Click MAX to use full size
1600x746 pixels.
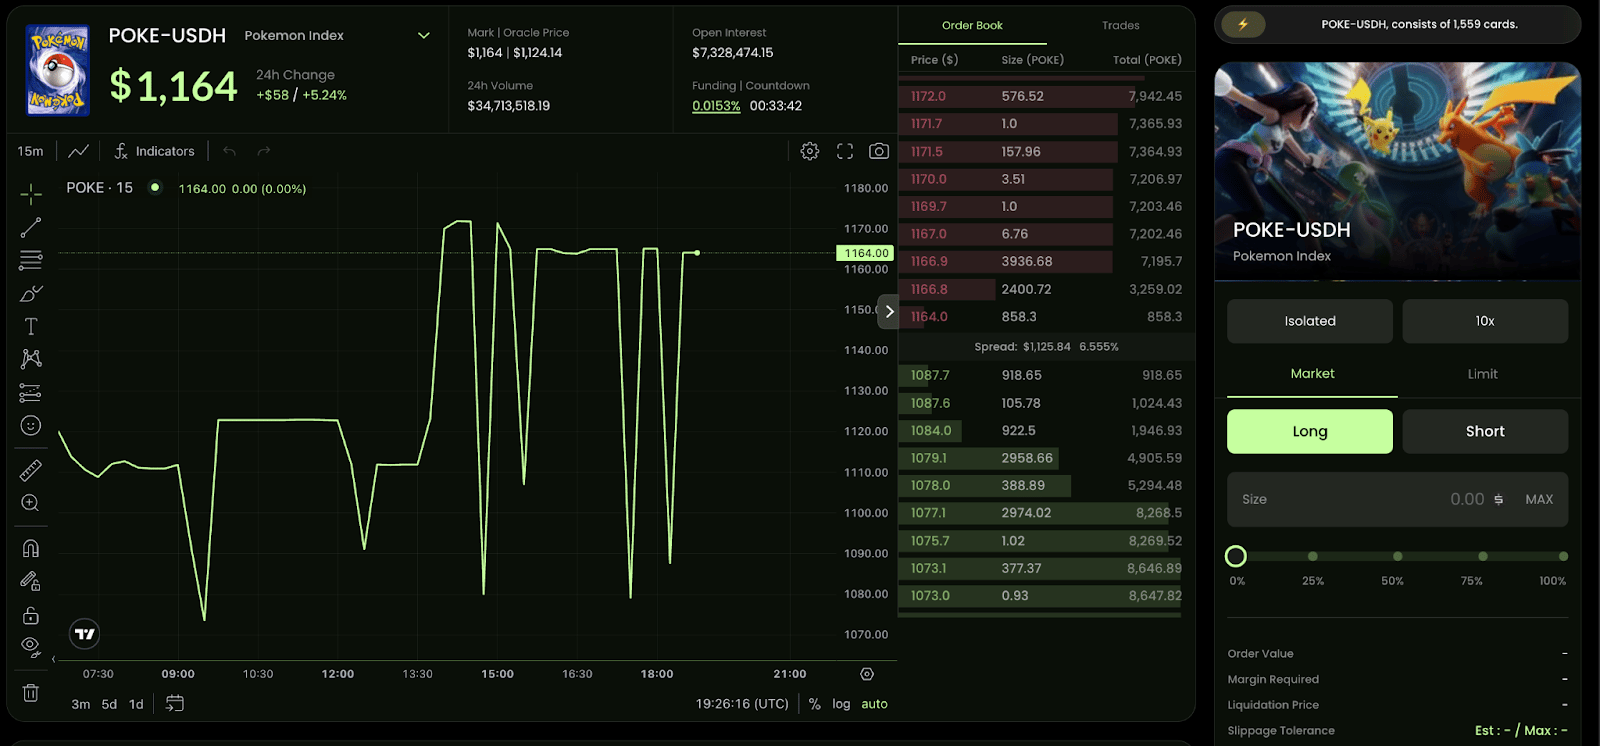pos(1539,499)
